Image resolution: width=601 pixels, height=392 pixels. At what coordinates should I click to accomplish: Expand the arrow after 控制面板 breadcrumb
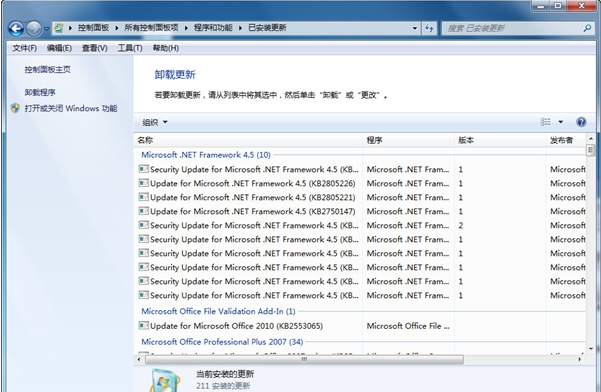[117, 28]
